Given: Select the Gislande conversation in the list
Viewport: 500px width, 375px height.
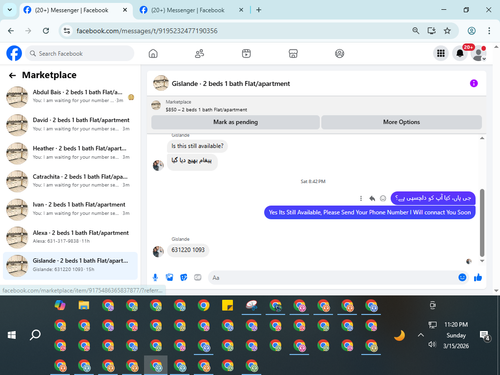Looking at the screenshot, I should [70, 265].
